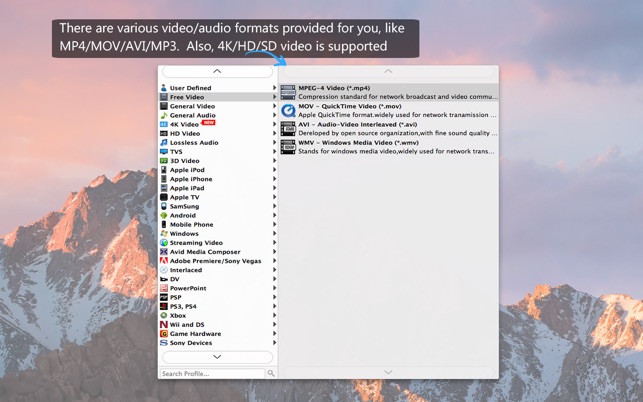Click the format list up arrow
Screen dimensions: 643x402
(x=388, y=71)
